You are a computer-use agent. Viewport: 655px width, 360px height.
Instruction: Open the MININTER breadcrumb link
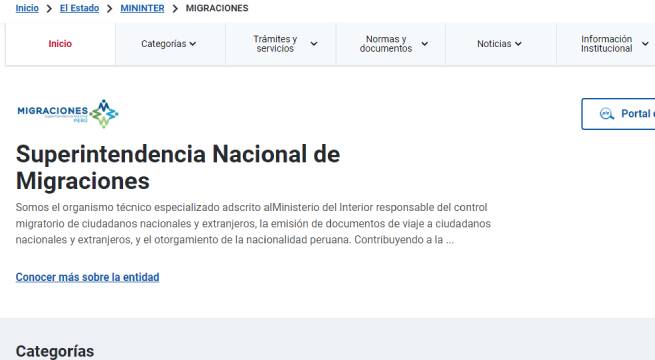pyautogui.click(x=142, y=8)
